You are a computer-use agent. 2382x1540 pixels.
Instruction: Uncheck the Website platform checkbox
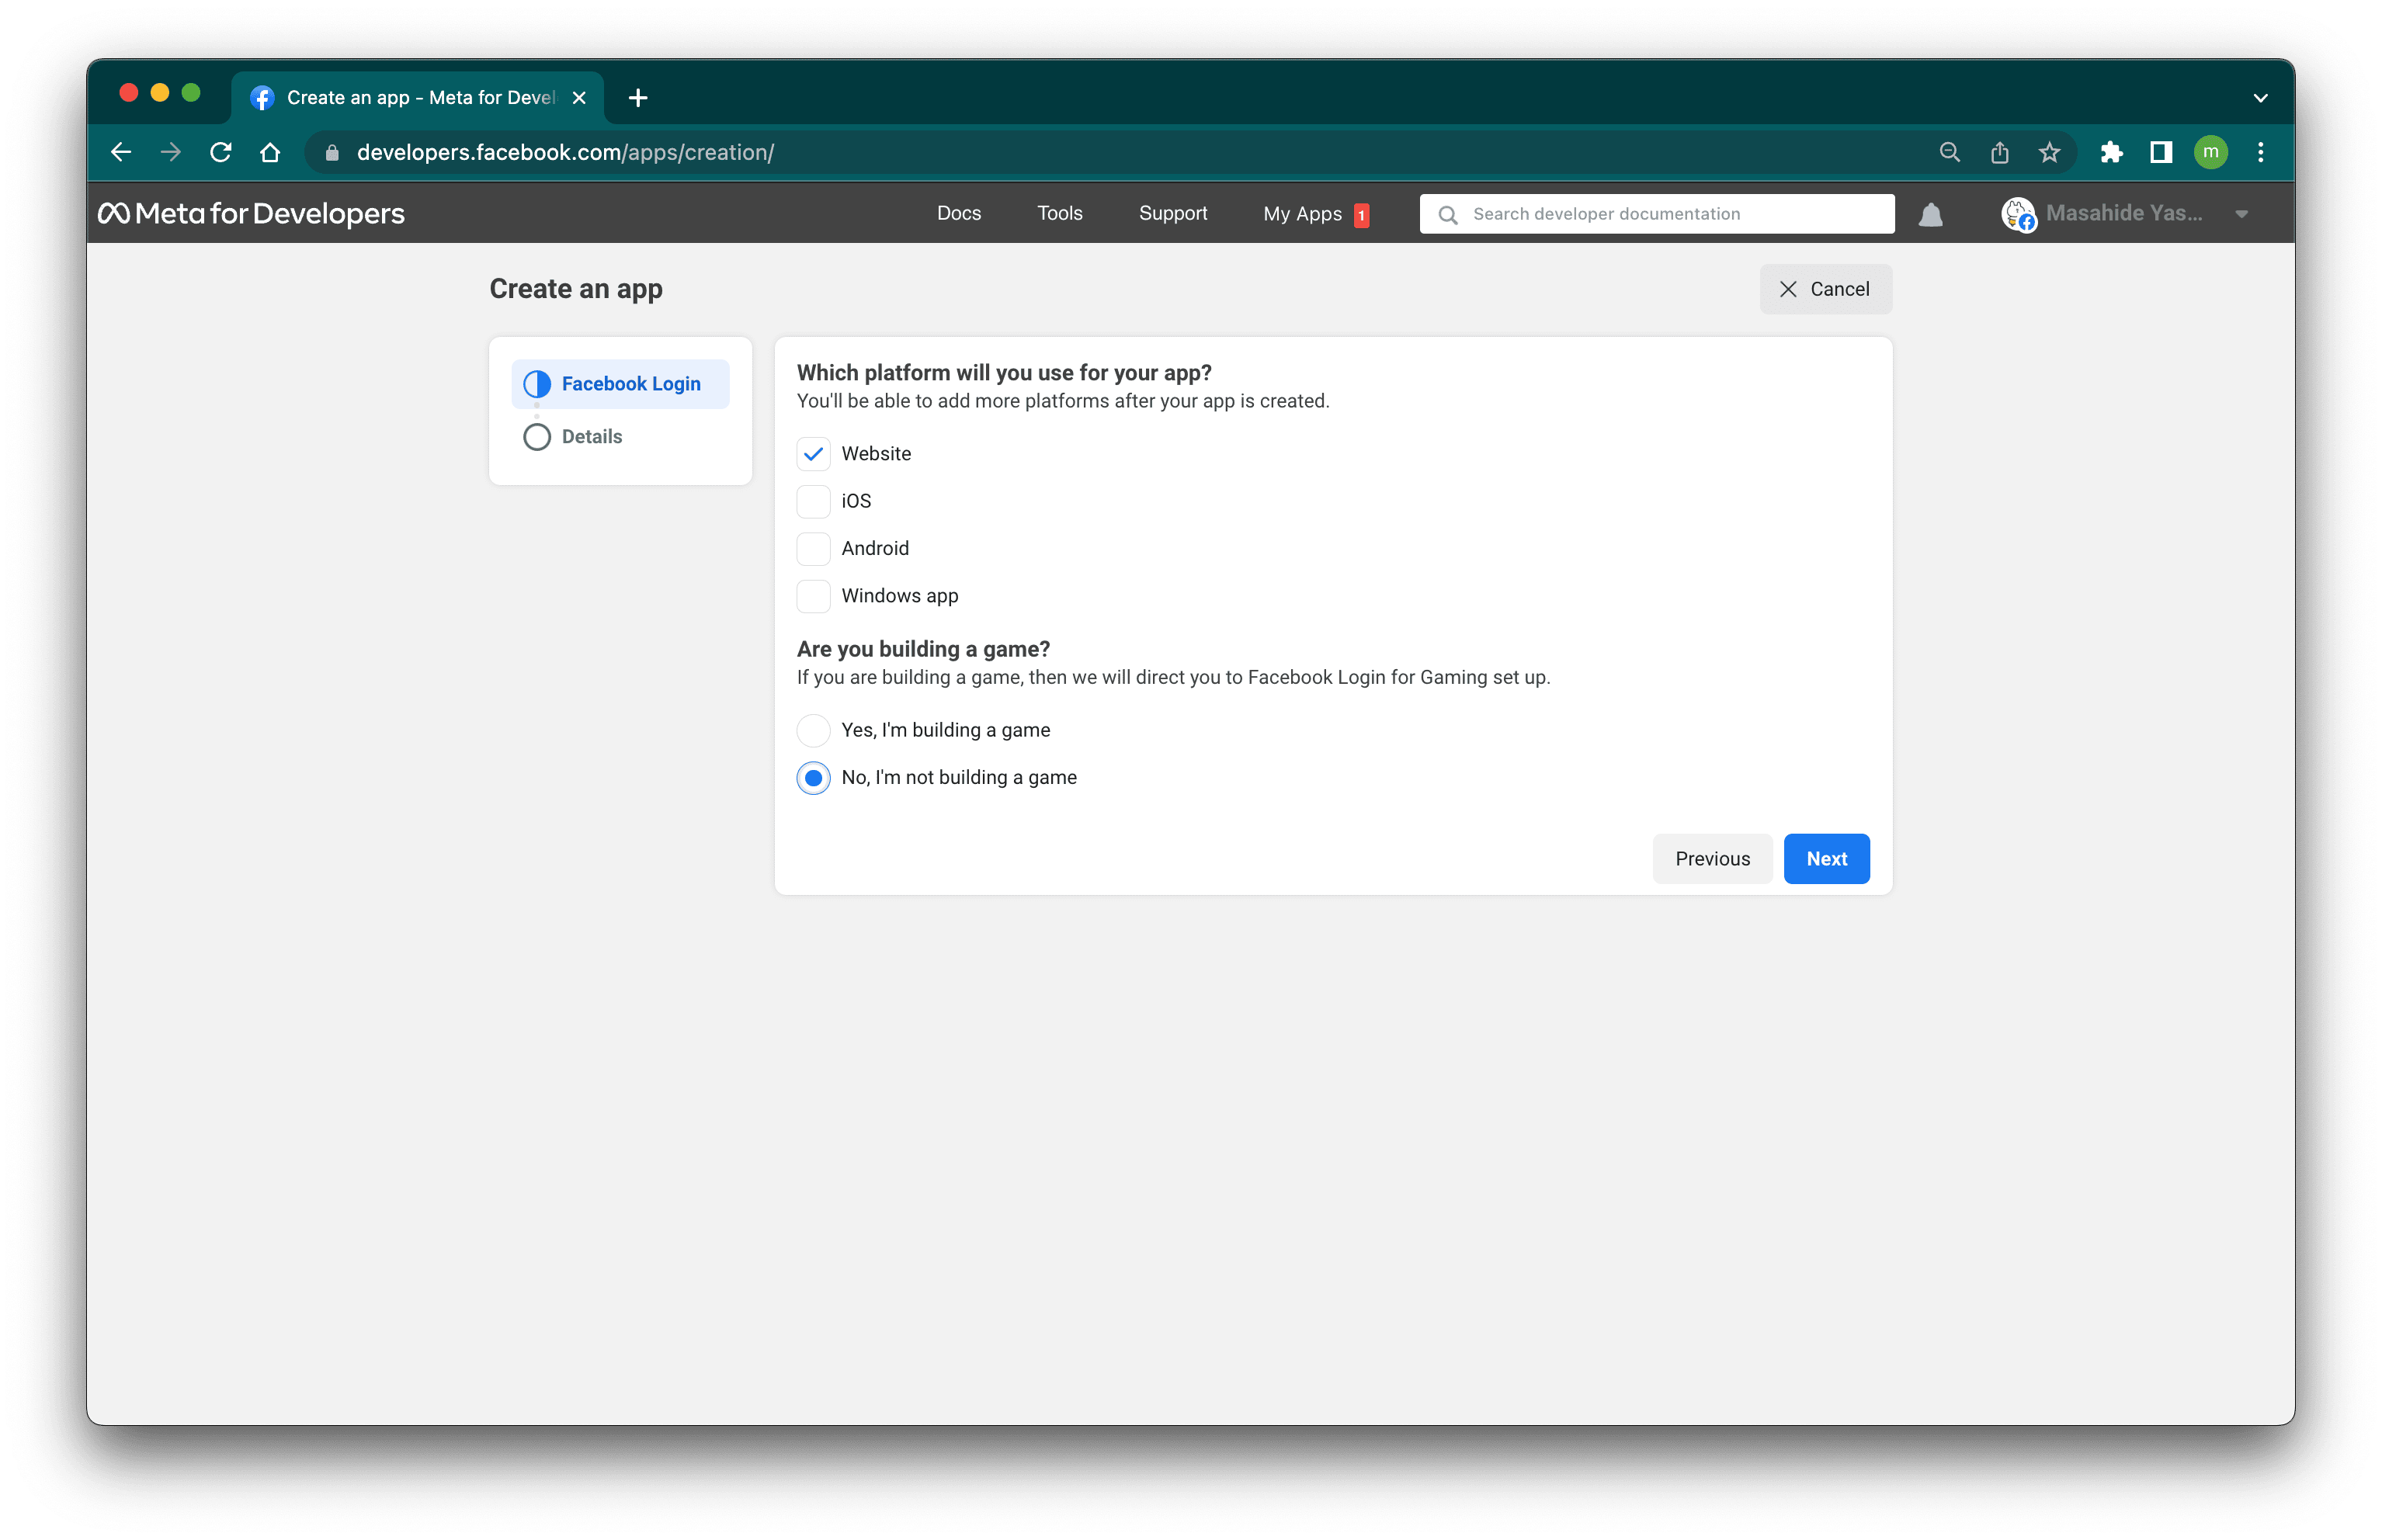click(x=813, y=454)
